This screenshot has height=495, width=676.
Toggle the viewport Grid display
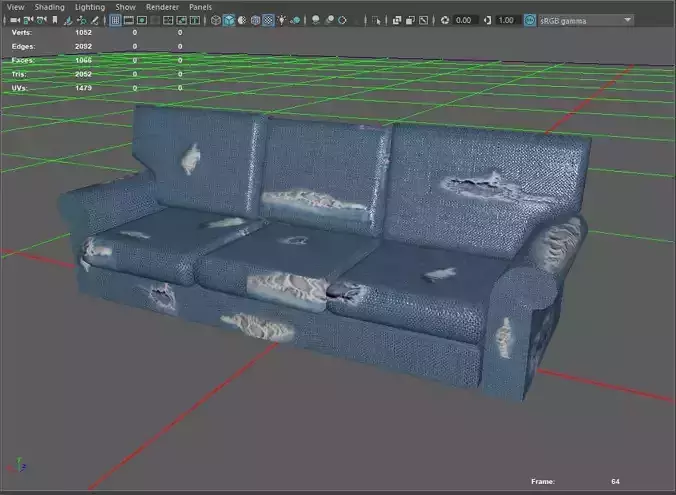[115, 20]
